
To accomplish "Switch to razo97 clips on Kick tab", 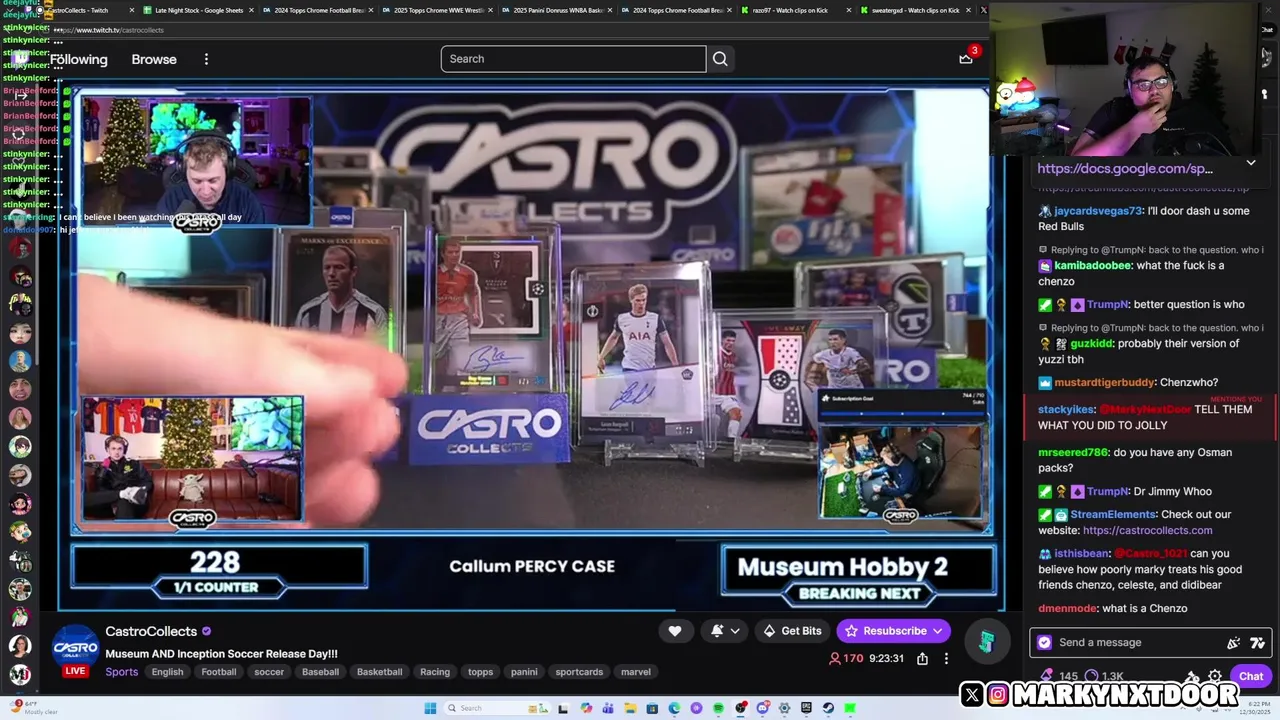I will [790, 10].
